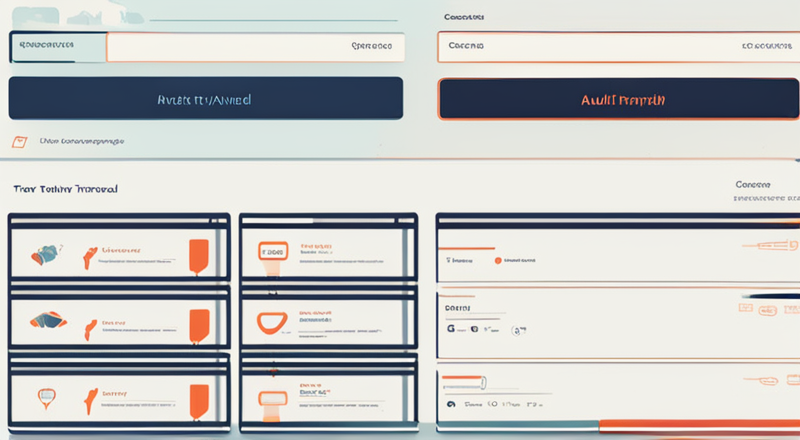The image size is (800, 440).
Task: Click the orange-blue shell icon in second left card
Action: pyautogui.click(x=48, y=320)
